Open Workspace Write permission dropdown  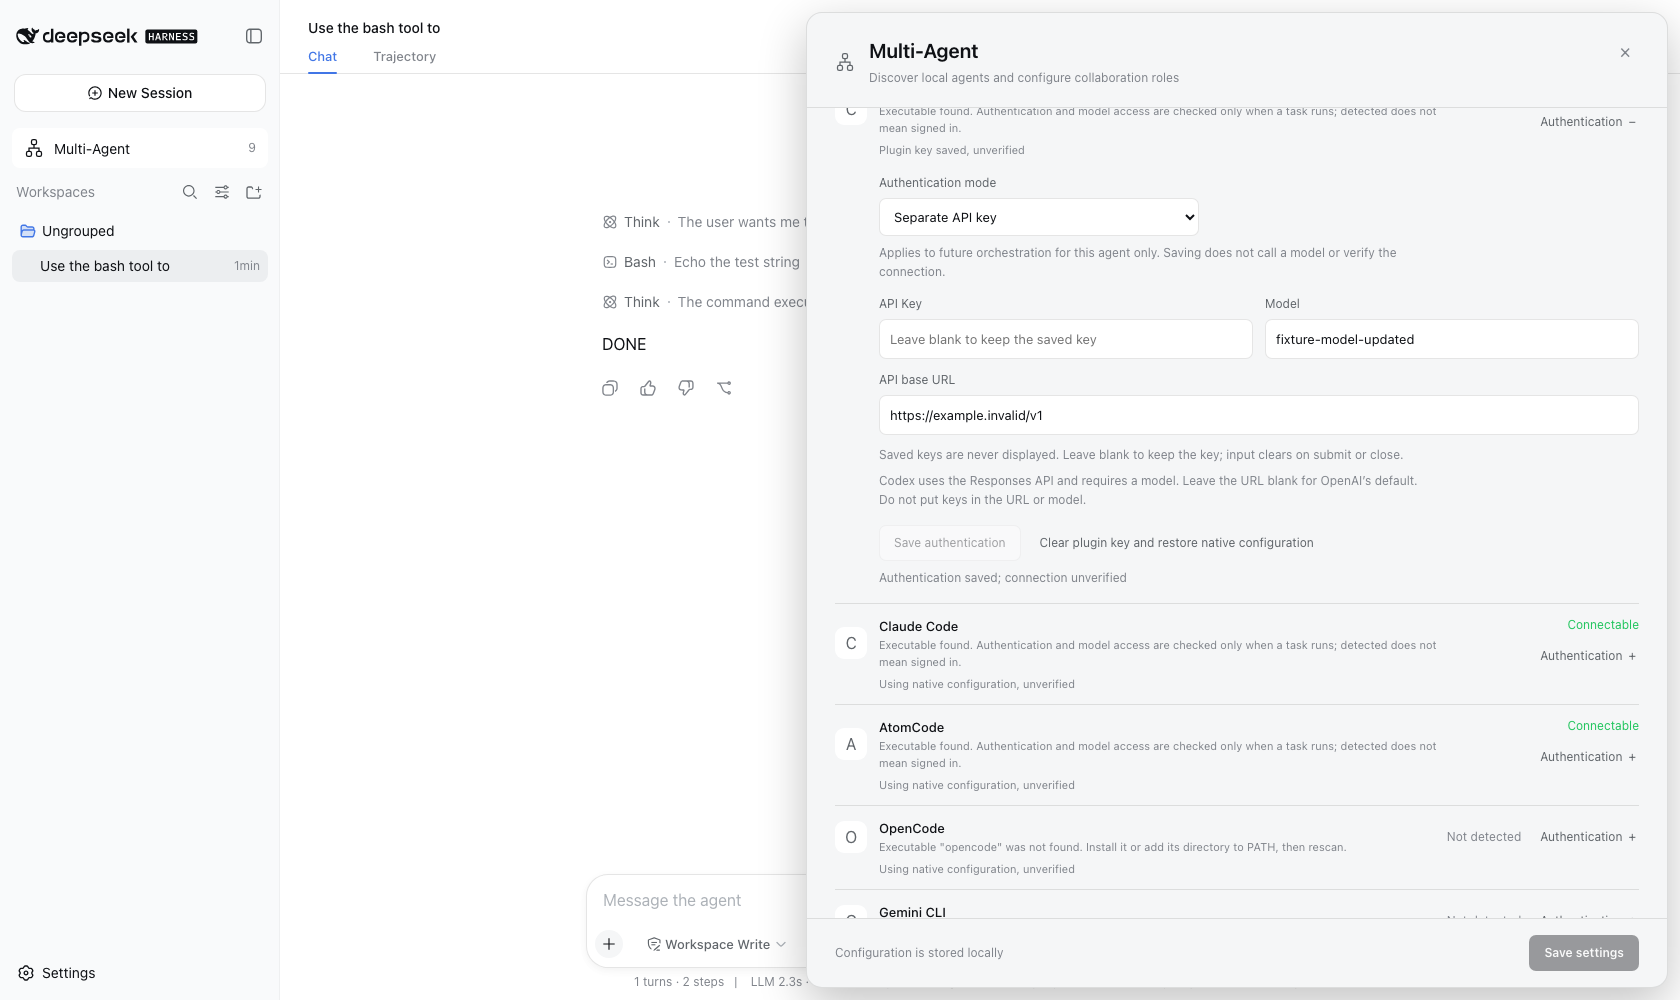(x=717, y=944)
